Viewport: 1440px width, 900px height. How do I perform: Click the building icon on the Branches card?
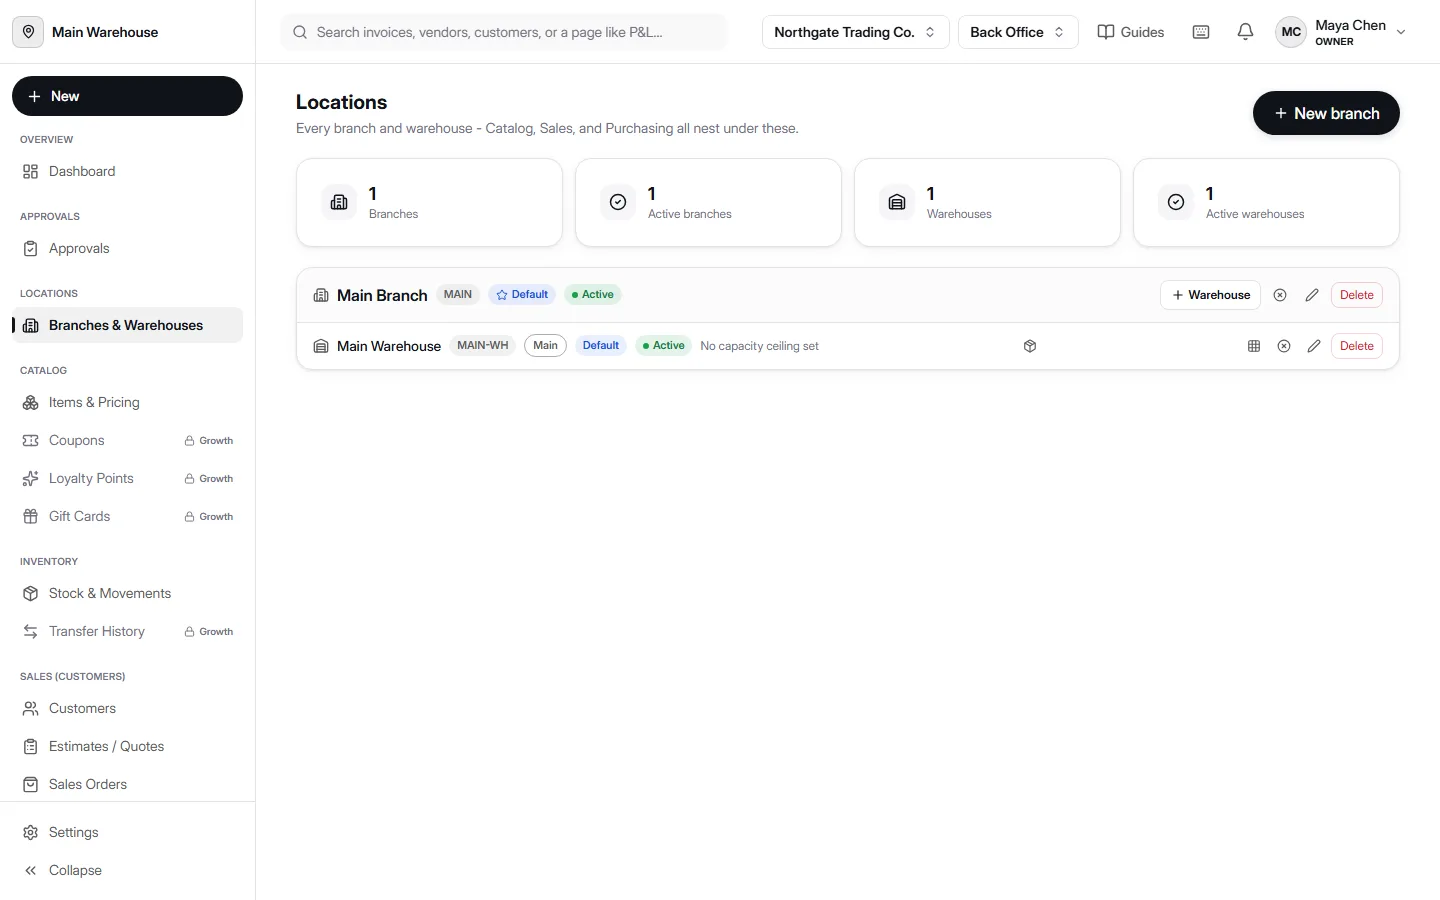pos(339,202)
